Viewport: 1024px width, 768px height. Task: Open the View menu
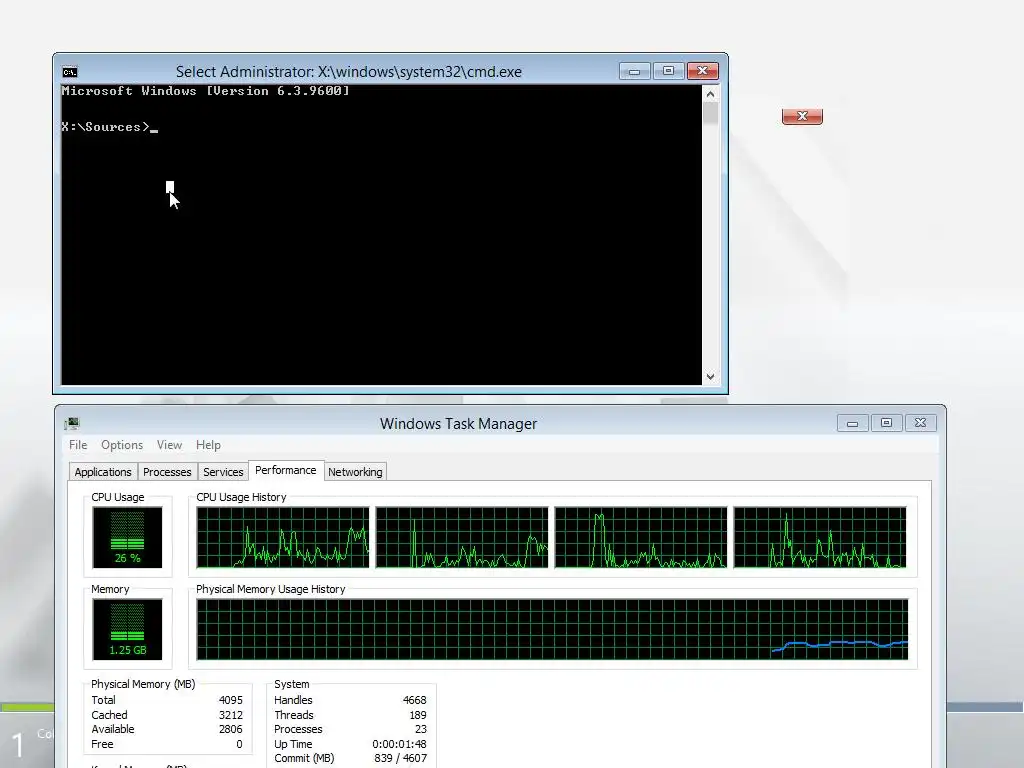click(x=169, y=445)
